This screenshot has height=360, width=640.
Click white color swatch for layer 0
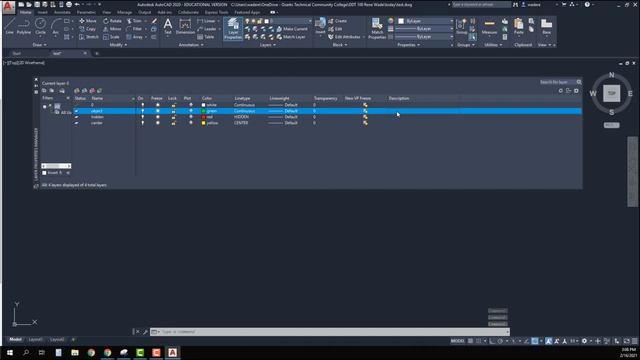pos(203,105)
